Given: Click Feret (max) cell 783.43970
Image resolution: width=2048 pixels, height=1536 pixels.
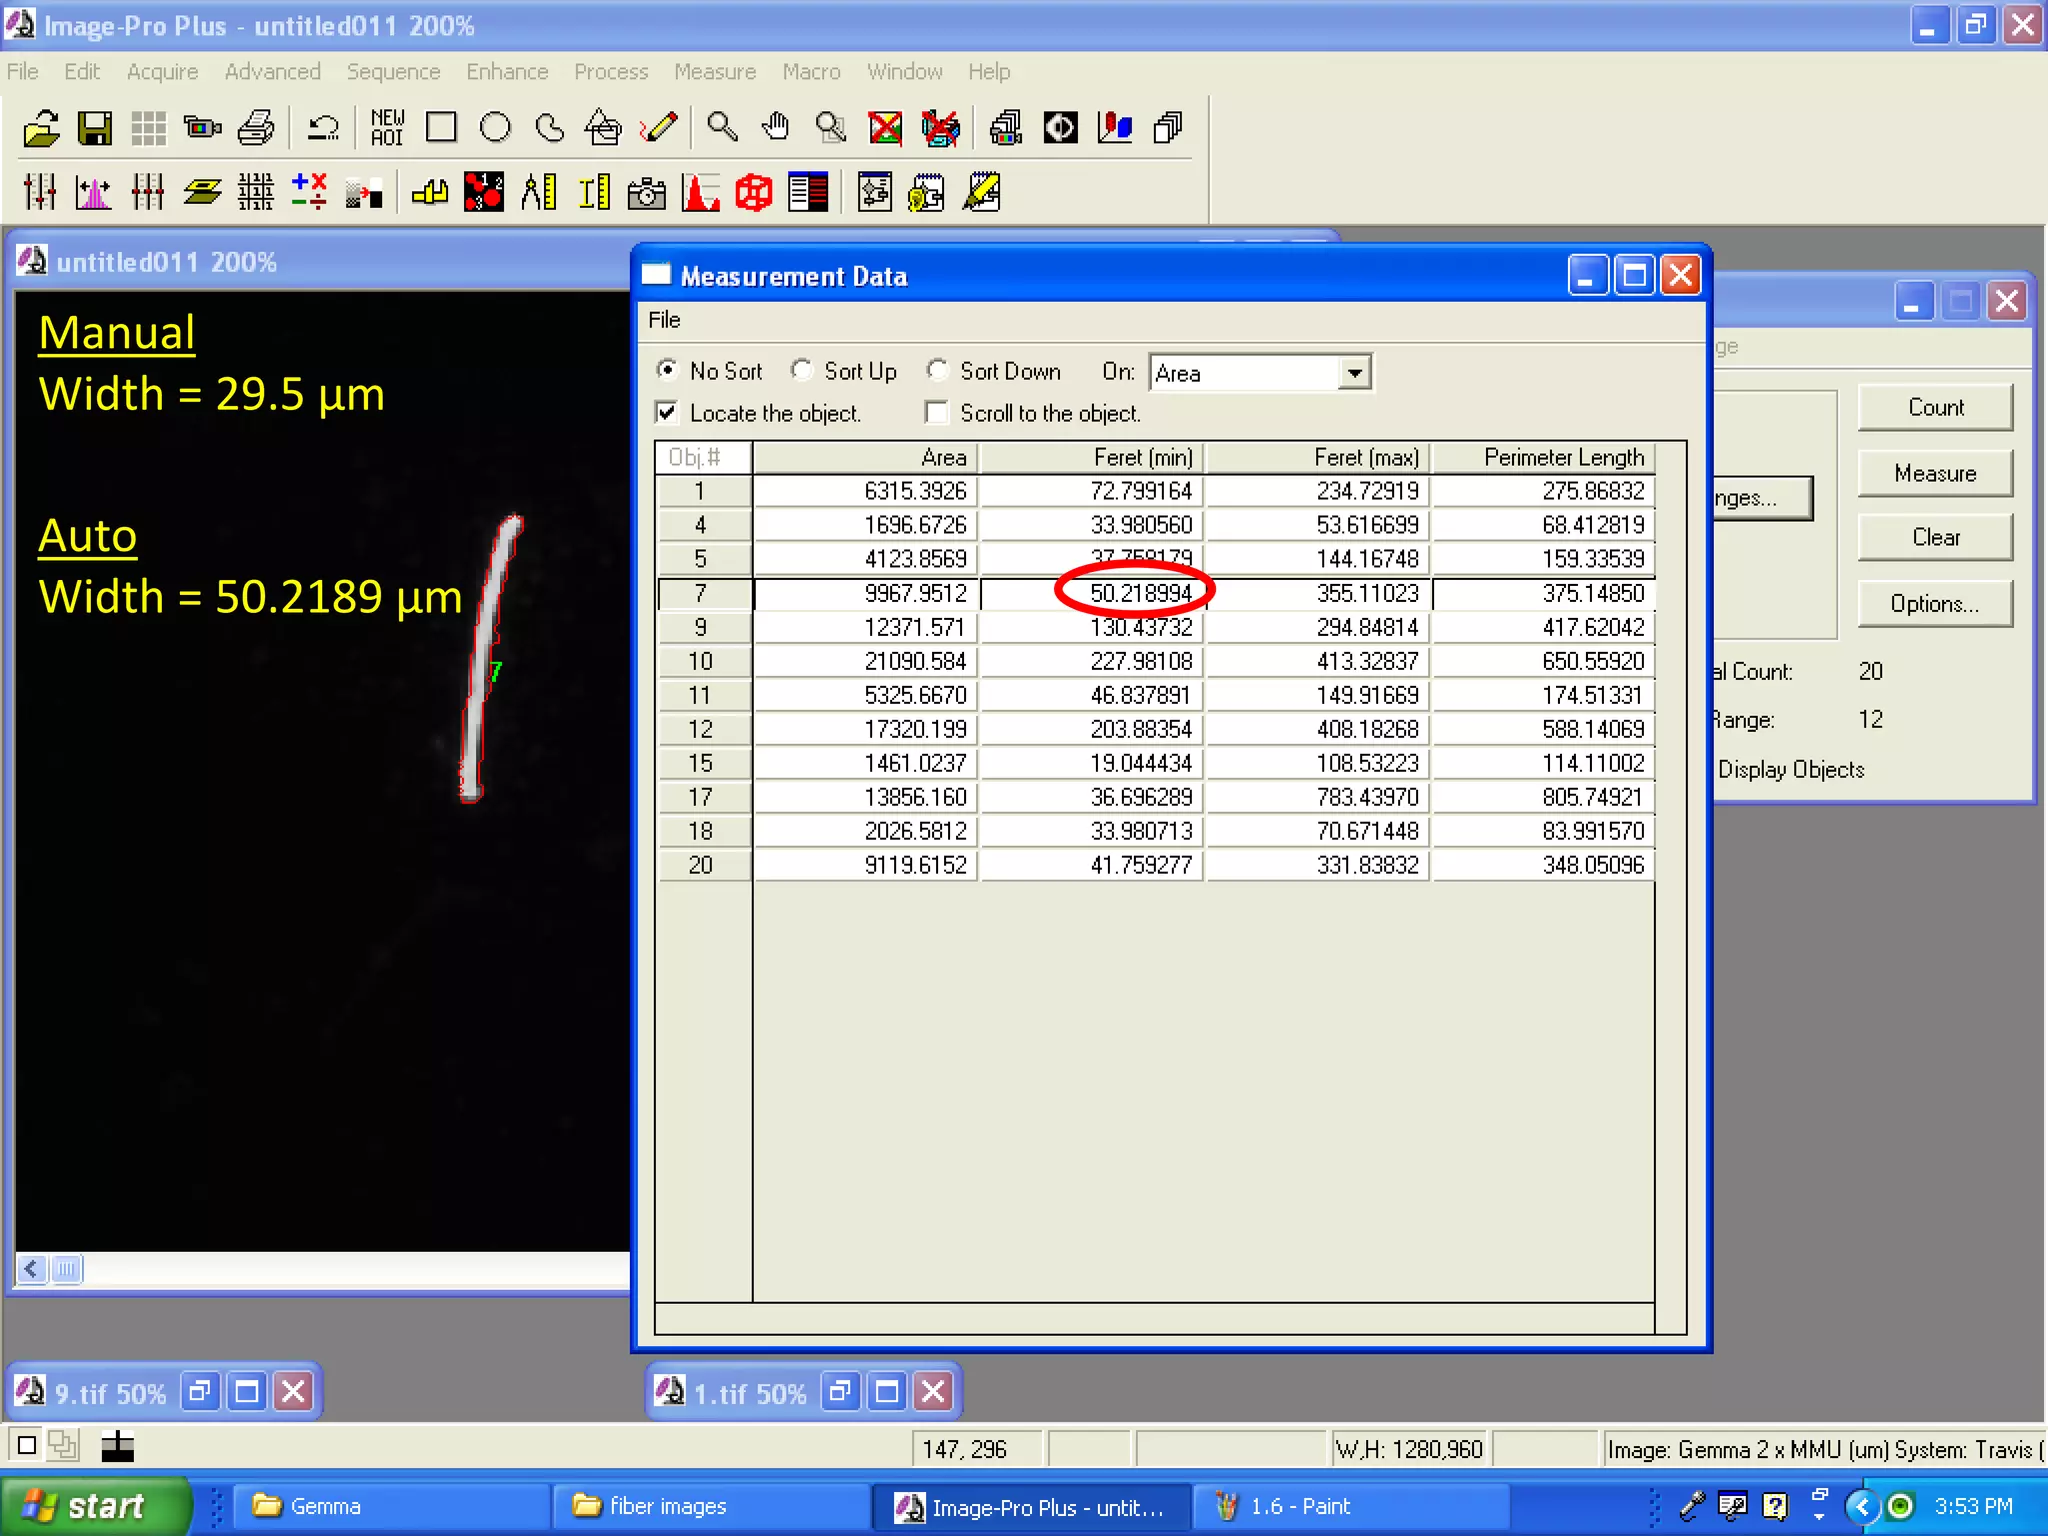Looking at the screenshot, I should [x=1318, y=798].
